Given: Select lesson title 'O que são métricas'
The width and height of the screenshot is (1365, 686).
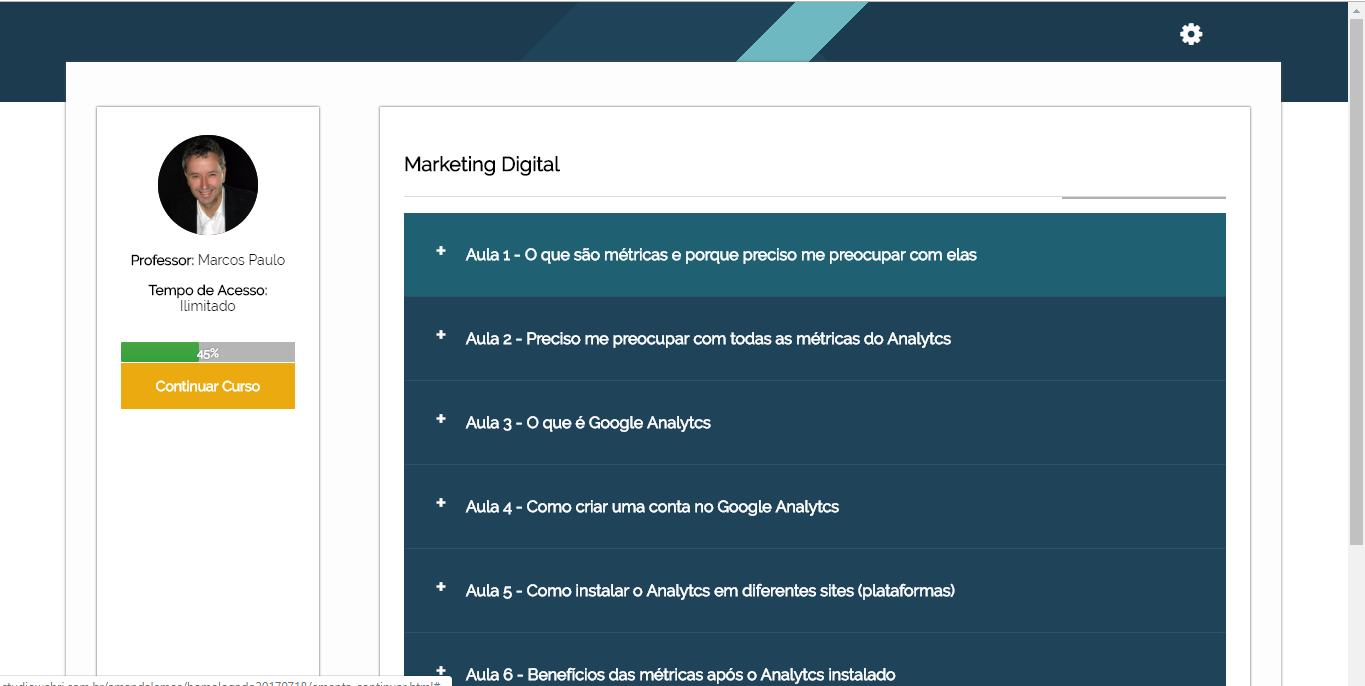Looking at the screenshot, I should (x=720, y=255).
